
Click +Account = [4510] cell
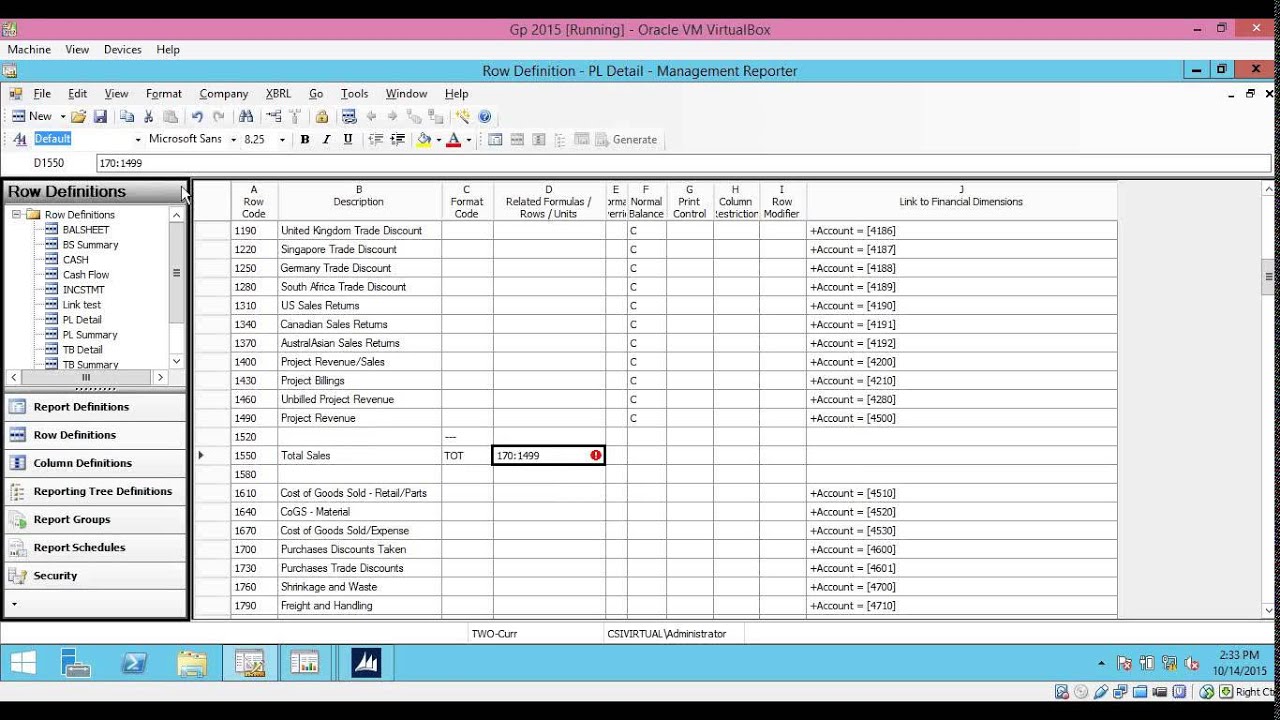coord(961,493)
